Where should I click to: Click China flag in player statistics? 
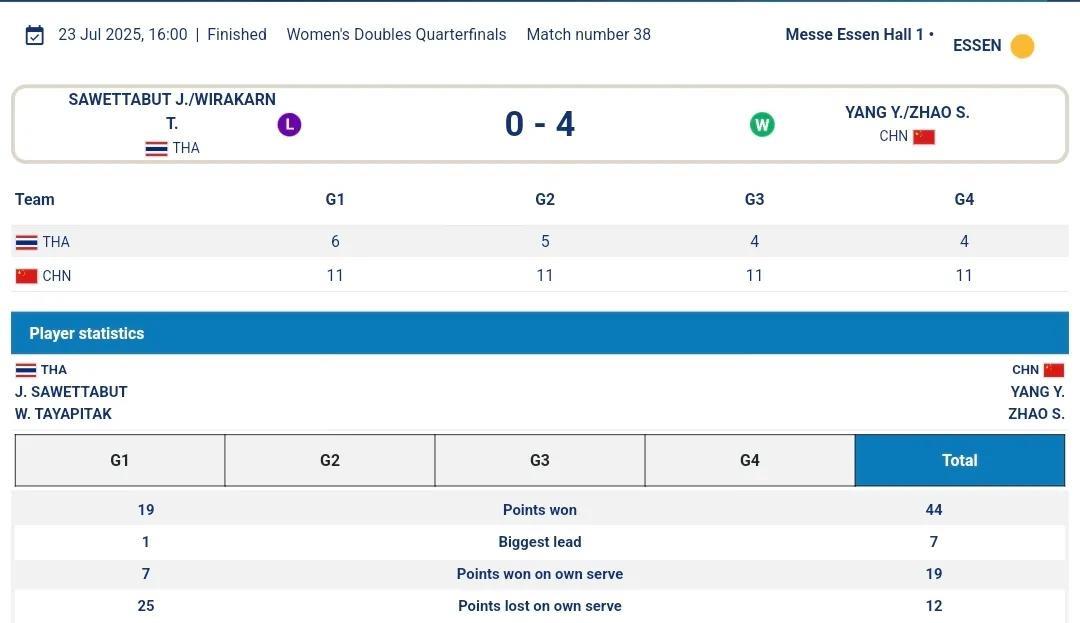pos(1054,370)
